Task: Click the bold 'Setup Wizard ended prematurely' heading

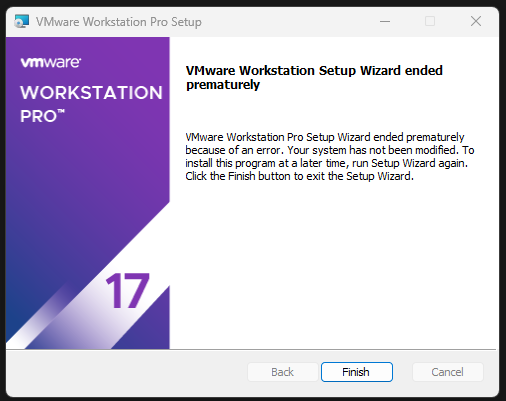Action: pyautogui.click(x=314, y=77)
